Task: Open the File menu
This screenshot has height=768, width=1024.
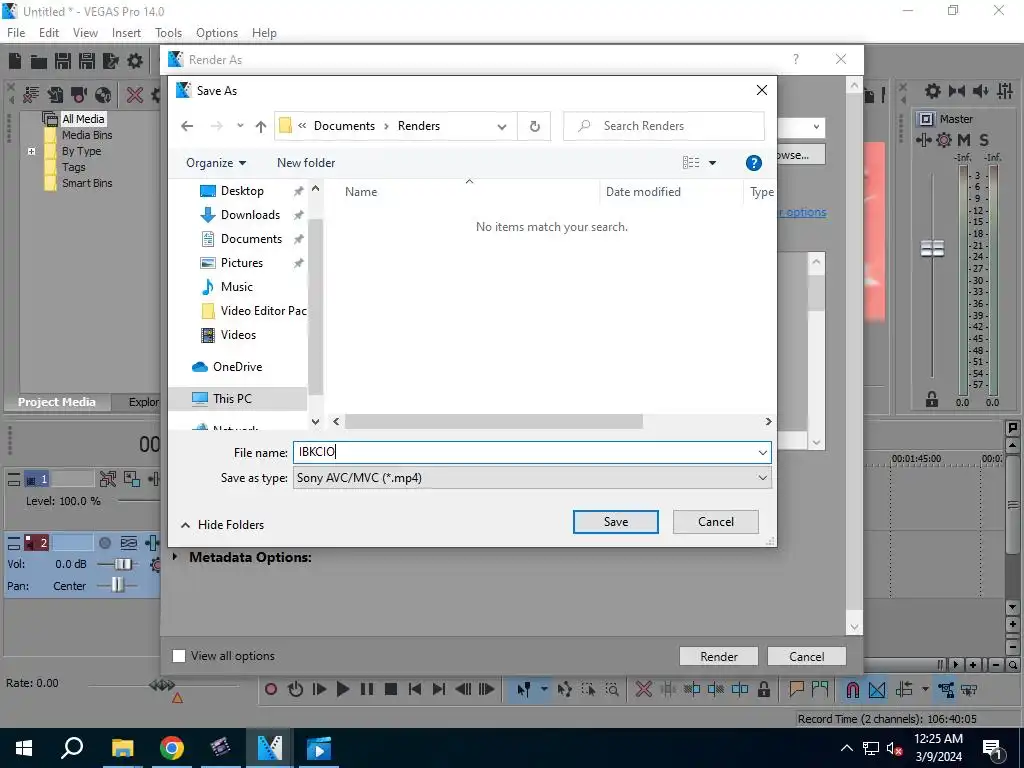Action: (16, 33)
